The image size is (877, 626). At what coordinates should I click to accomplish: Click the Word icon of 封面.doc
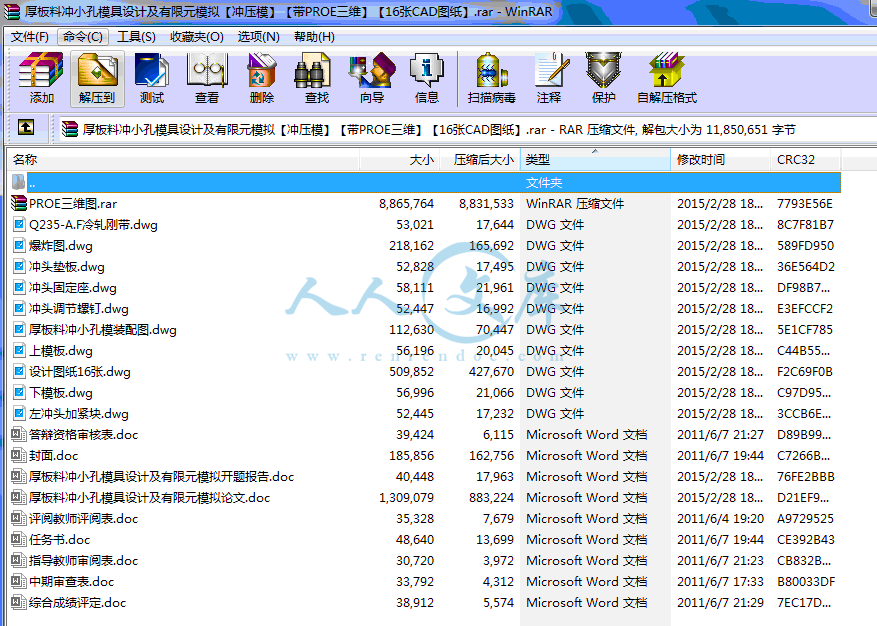(19, 455)
